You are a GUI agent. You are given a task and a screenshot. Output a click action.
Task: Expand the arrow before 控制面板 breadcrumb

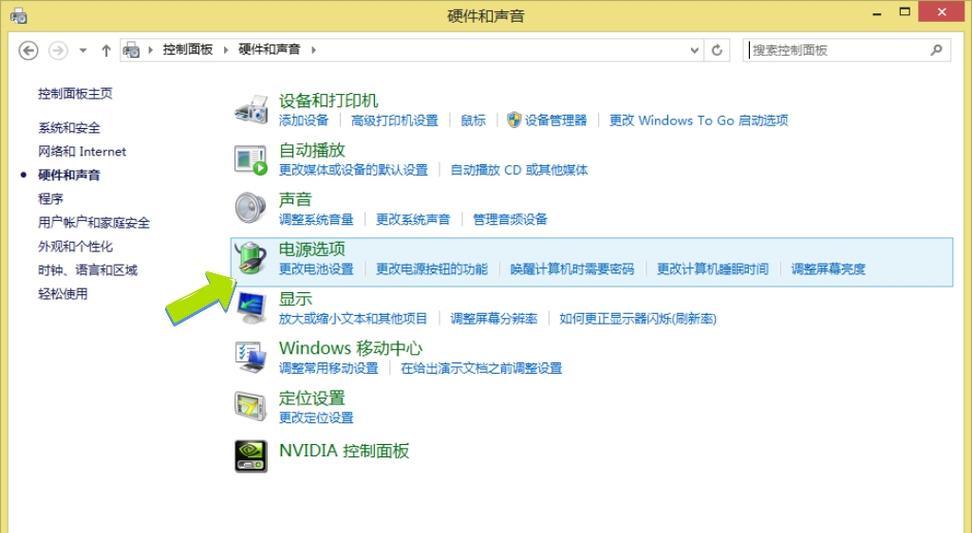(x=150, y=50)
